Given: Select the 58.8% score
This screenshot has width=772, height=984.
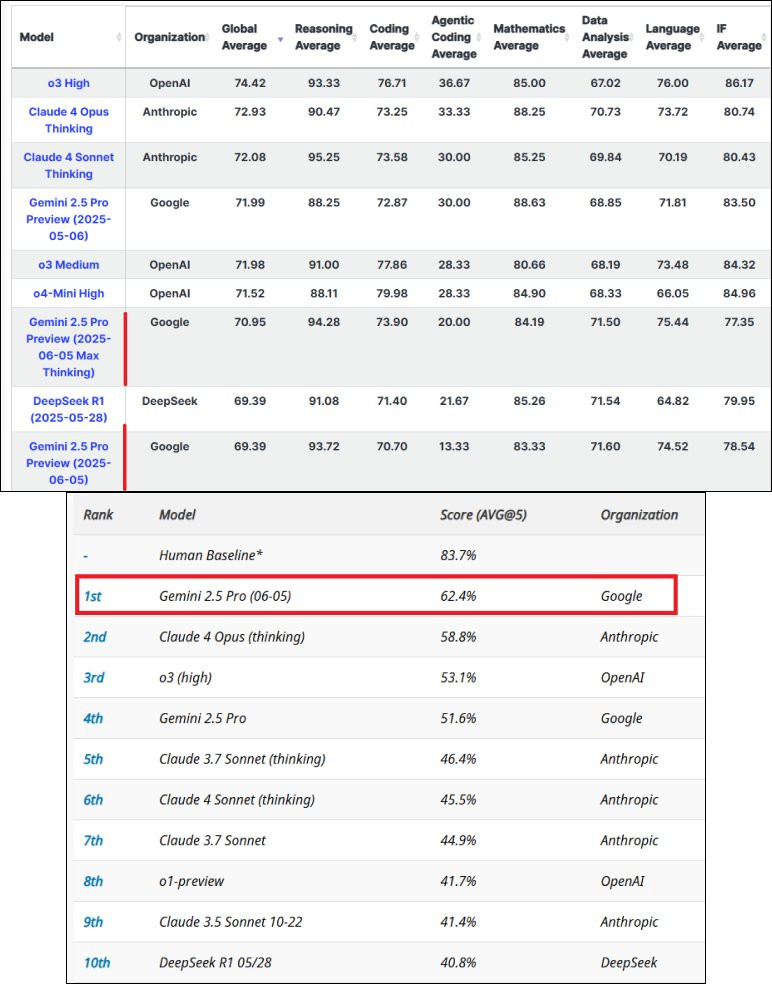Looking at the screenshot, I should (x=458, y=637).
